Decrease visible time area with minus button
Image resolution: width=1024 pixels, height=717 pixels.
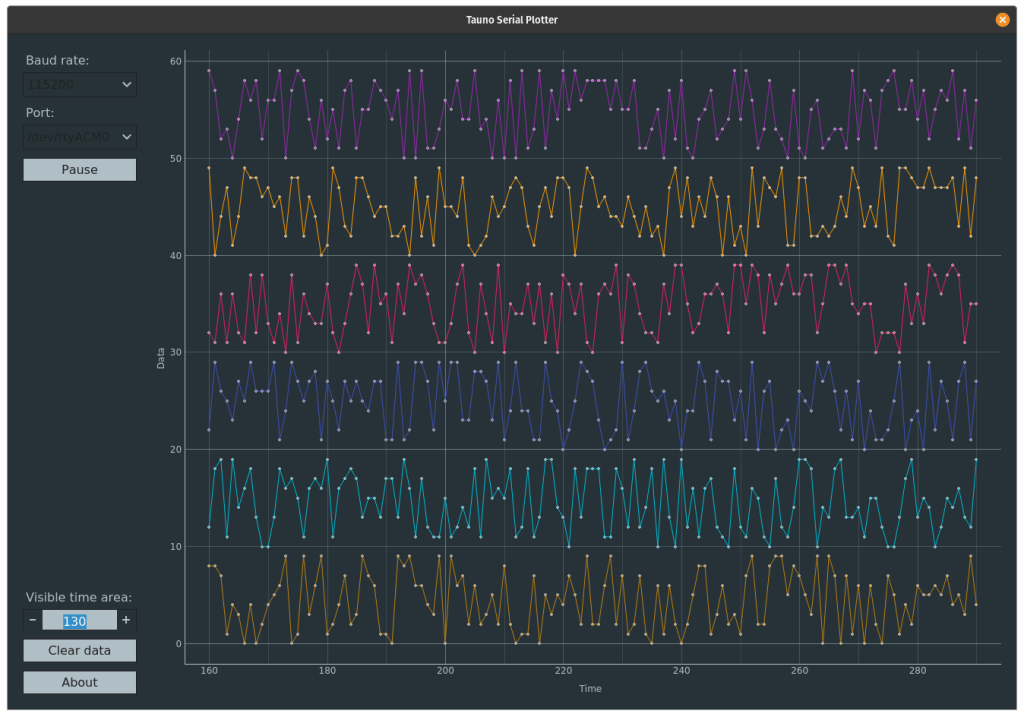tap(33, 621)
